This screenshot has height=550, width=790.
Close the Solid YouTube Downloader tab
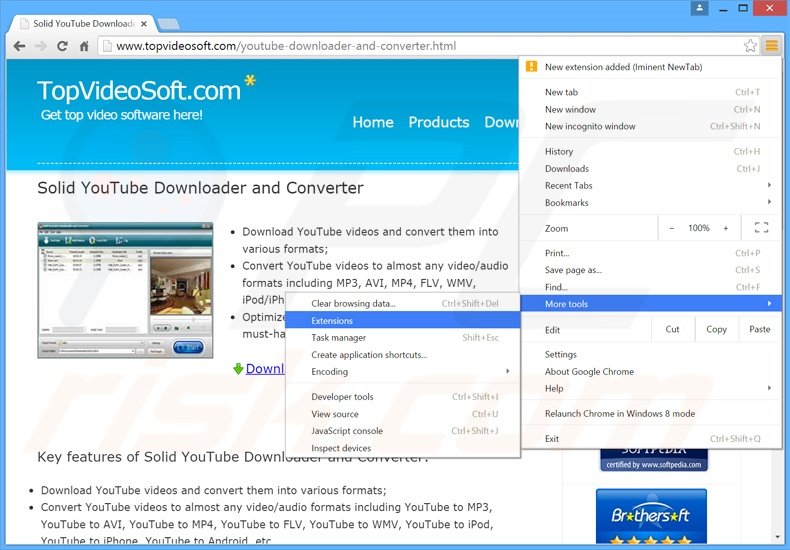tap(144, 24)
